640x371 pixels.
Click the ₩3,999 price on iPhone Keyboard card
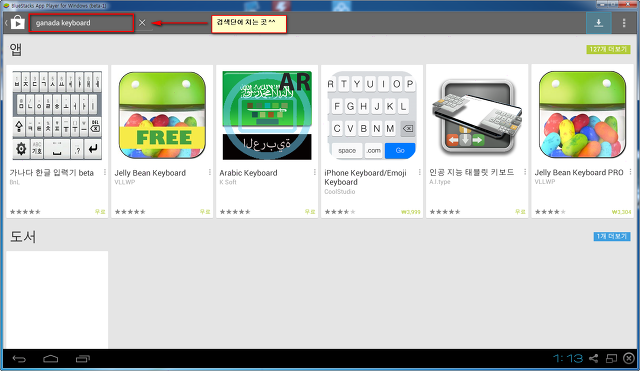click(411, 212)
